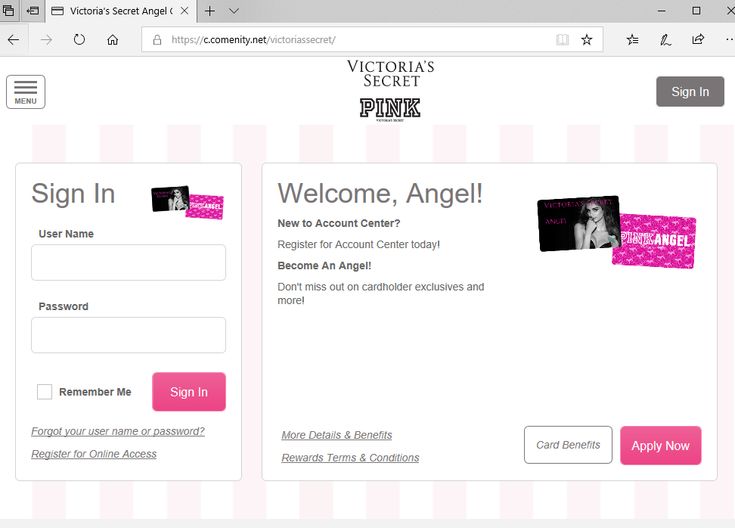735x528 pixels.
Task: Enable the Remember Me checkbox
Action: coord(45,392)
